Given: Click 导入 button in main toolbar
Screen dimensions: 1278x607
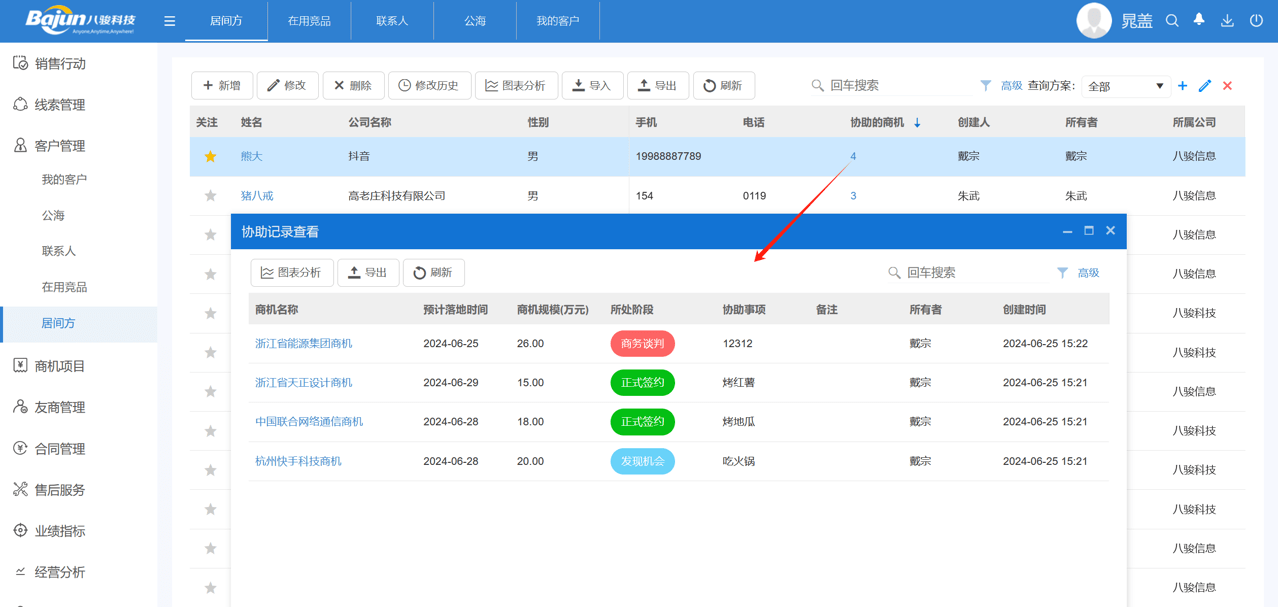Looking at the screenshot, I should (592, 86).
